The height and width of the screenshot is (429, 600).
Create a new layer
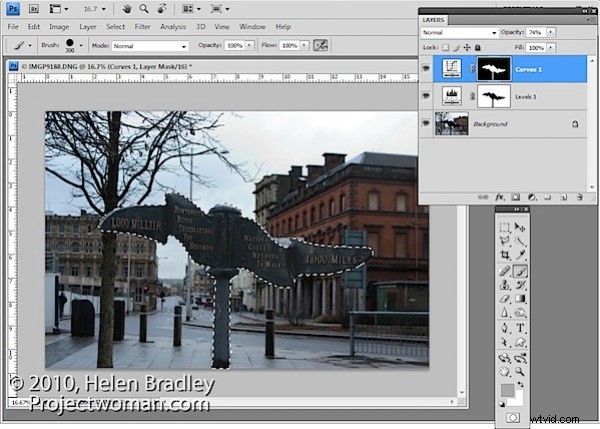(564, 197)
